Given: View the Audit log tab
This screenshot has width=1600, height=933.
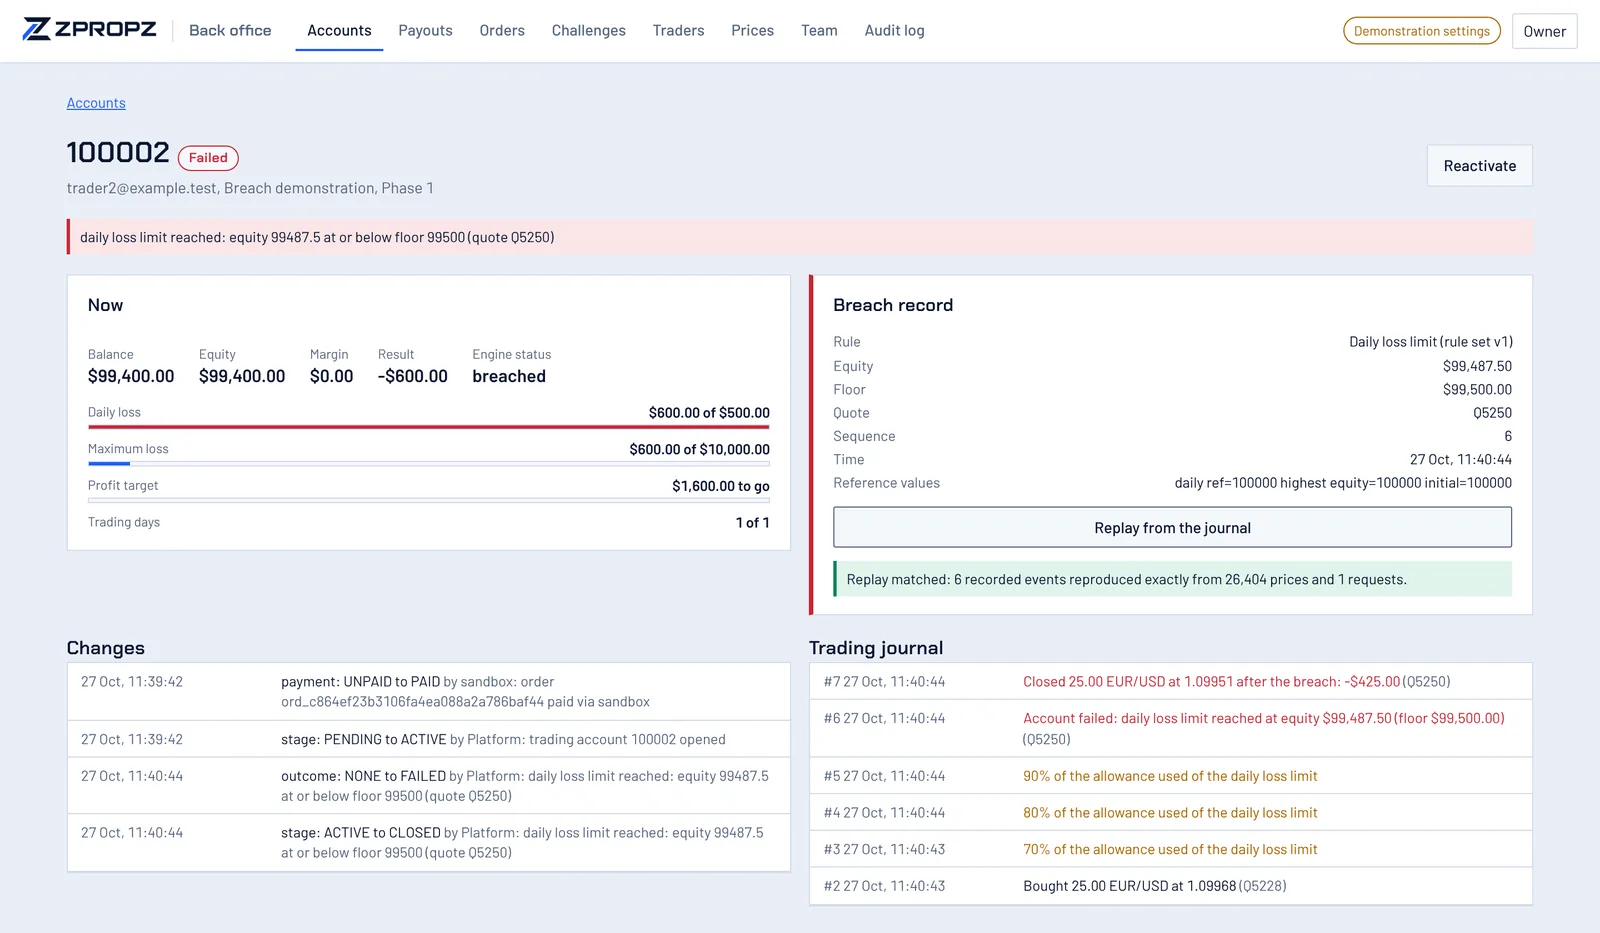Looking at the screenshot, I should tap(894, 31).
